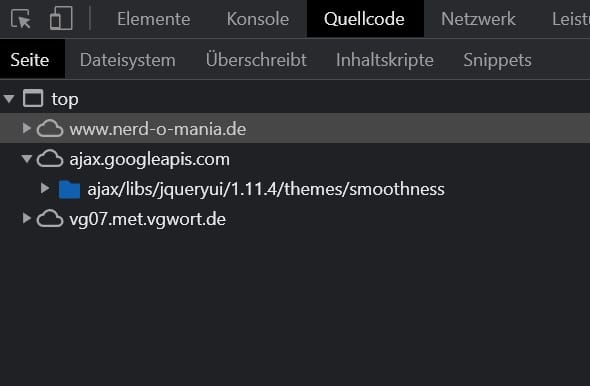This screenshot has height=386, width=590.
Task: Show the Snippets sub-tab
Action: coord(497,60)
